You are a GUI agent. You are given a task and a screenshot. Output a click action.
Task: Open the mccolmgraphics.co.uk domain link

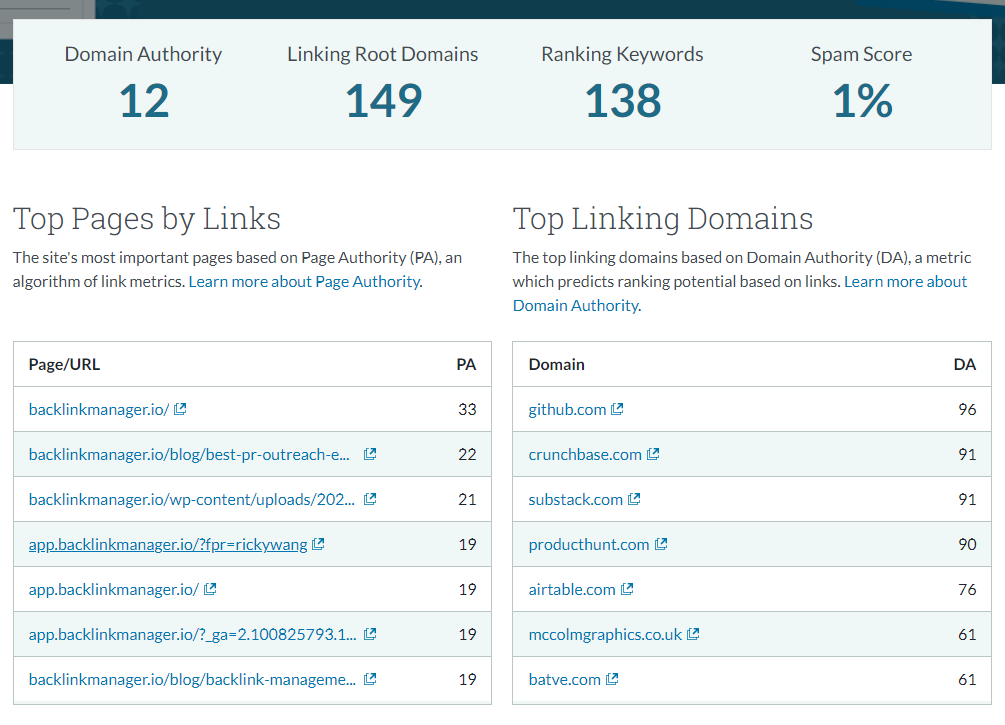tap(605, 635)
